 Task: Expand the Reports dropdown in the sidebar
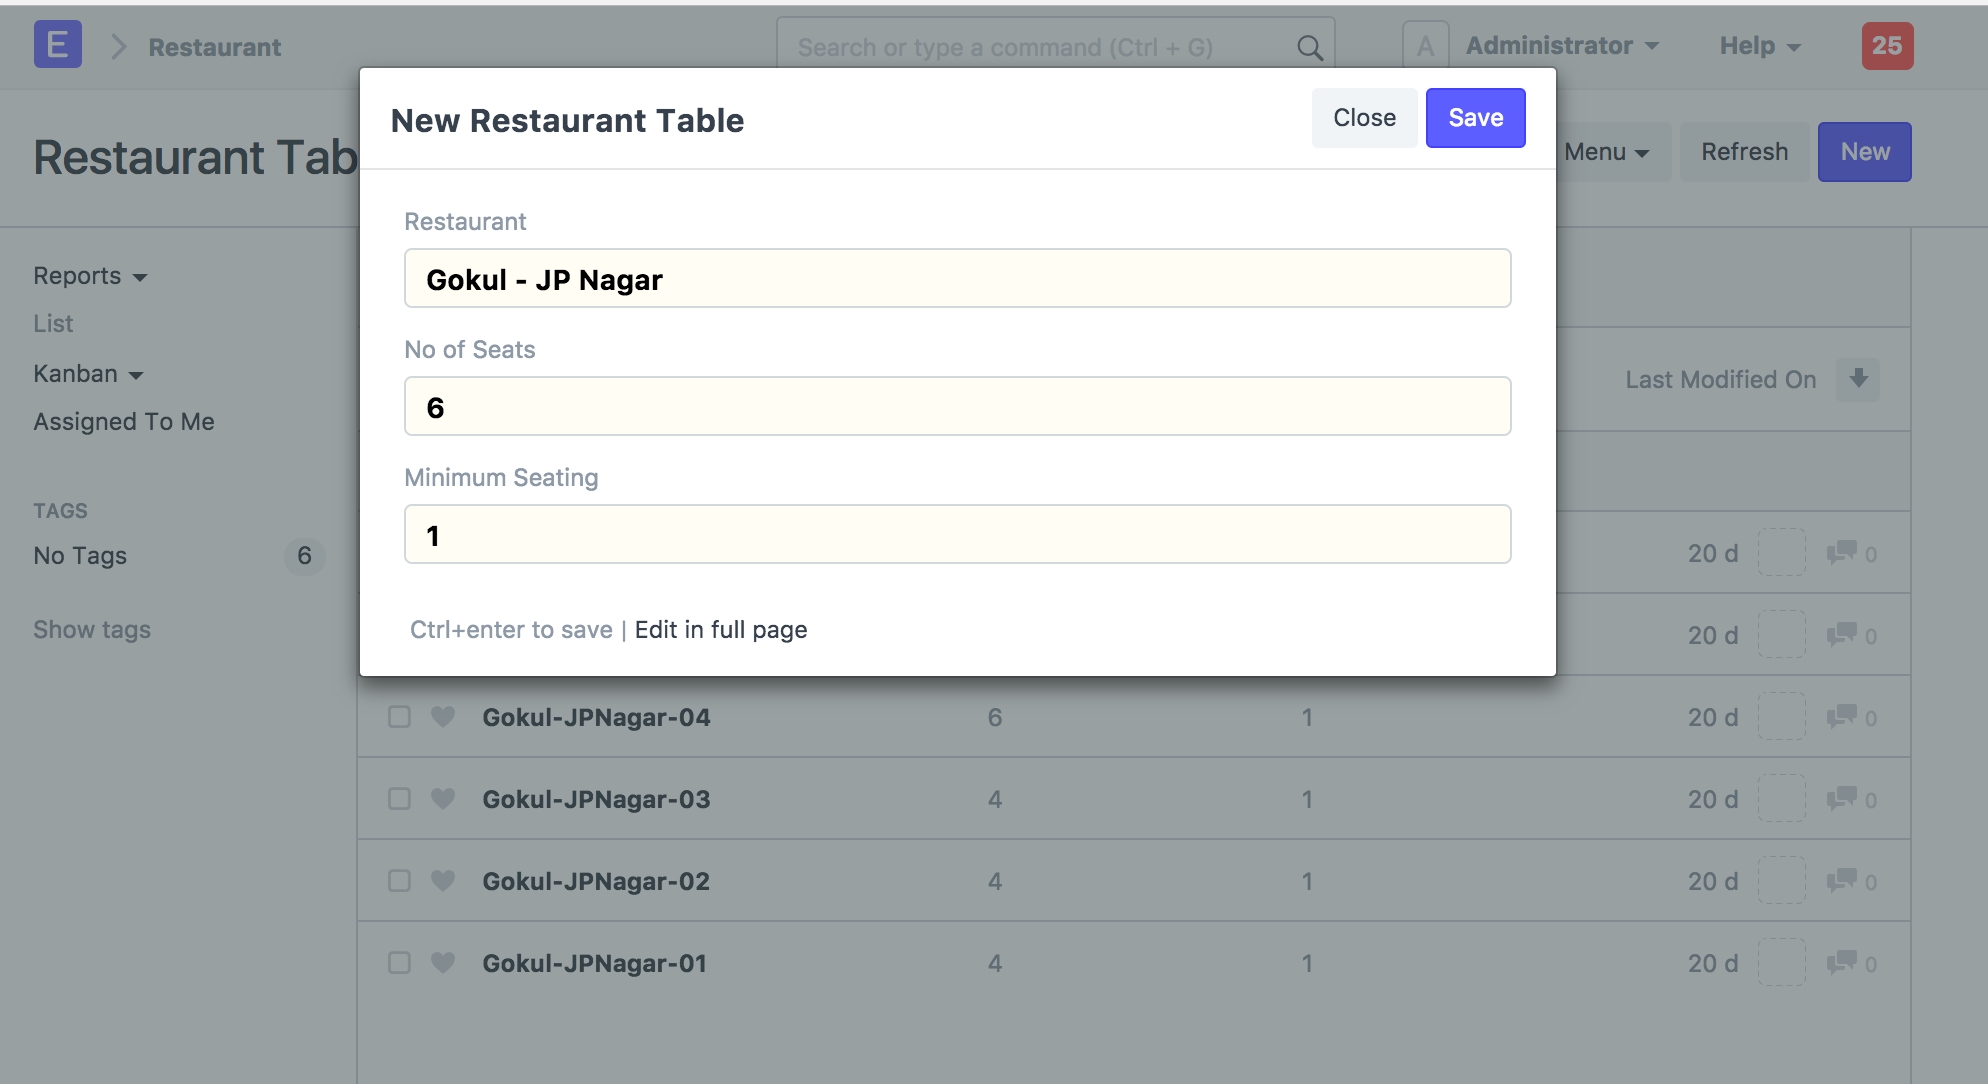[90, 276]
